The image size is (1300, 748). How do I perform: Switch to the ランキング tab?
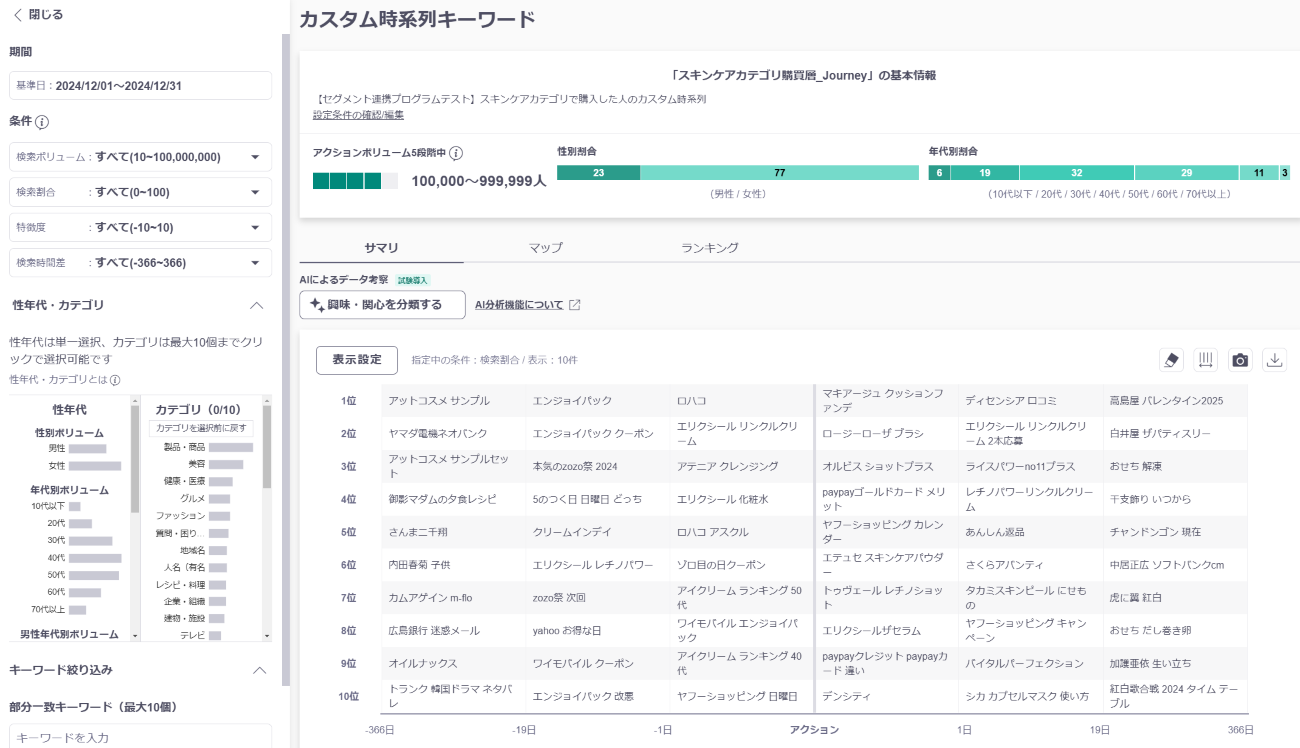click(x=709, y=248)
